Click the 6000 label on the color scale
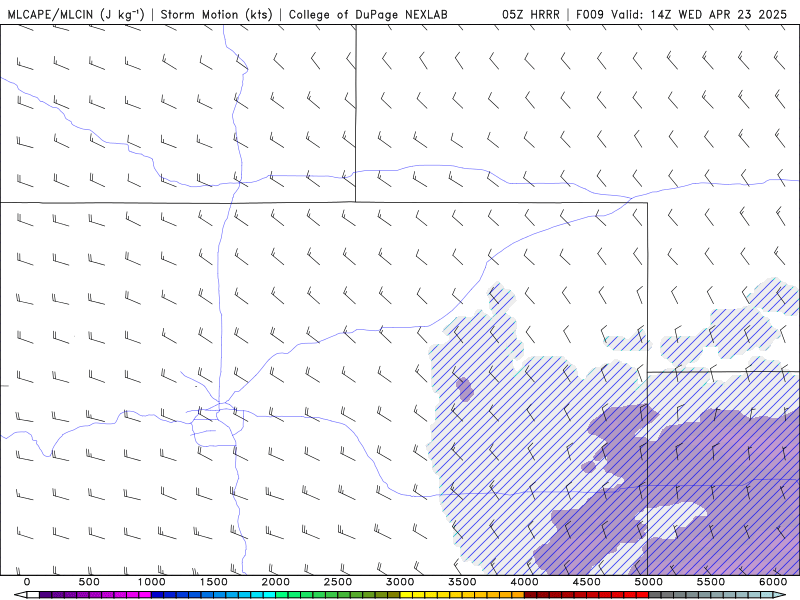Viewport: 800px width, 600px height. click(x=773, y=582)
